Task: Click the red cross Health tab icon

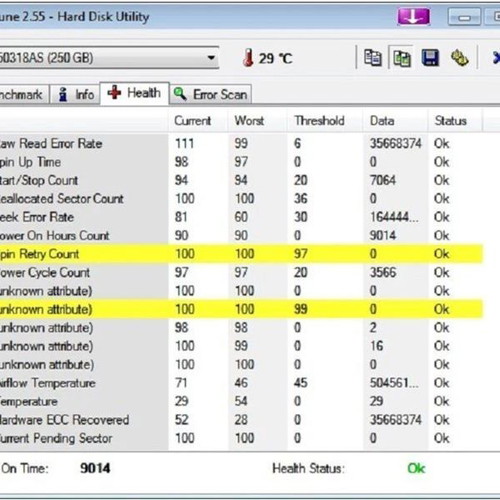Action: tap(114, 92)
